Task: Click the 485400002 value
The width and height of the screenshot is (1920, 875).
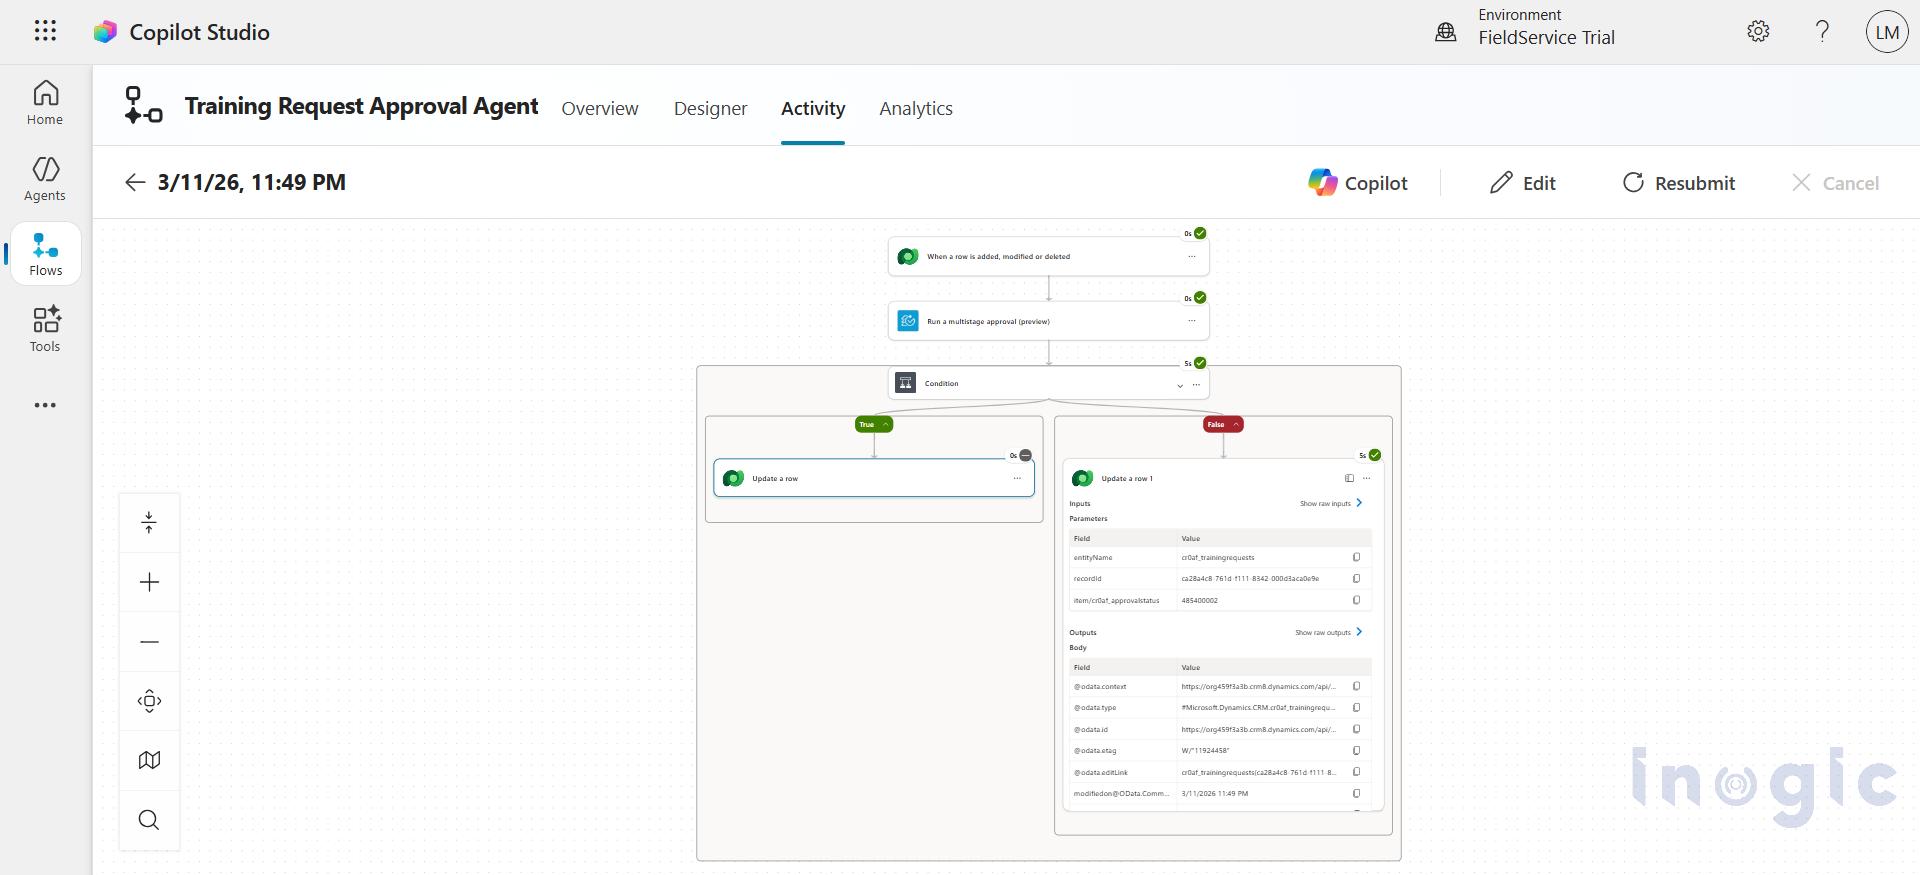Action: pos(1199,600)
